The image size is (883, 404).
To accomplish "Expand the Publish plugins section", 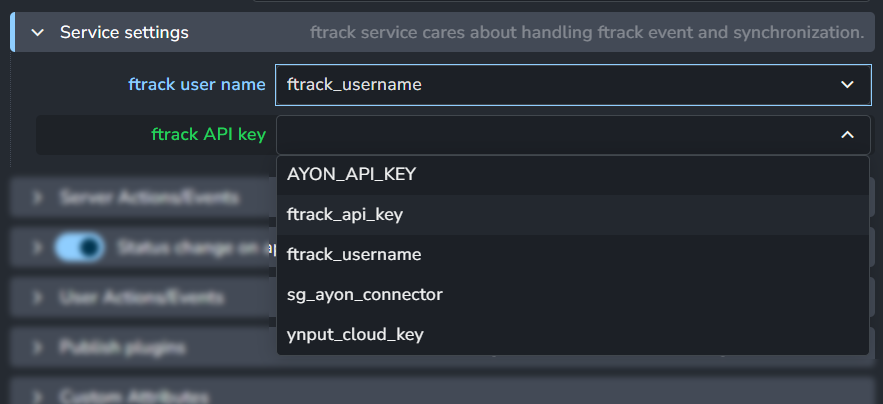I will coord(38,348).
